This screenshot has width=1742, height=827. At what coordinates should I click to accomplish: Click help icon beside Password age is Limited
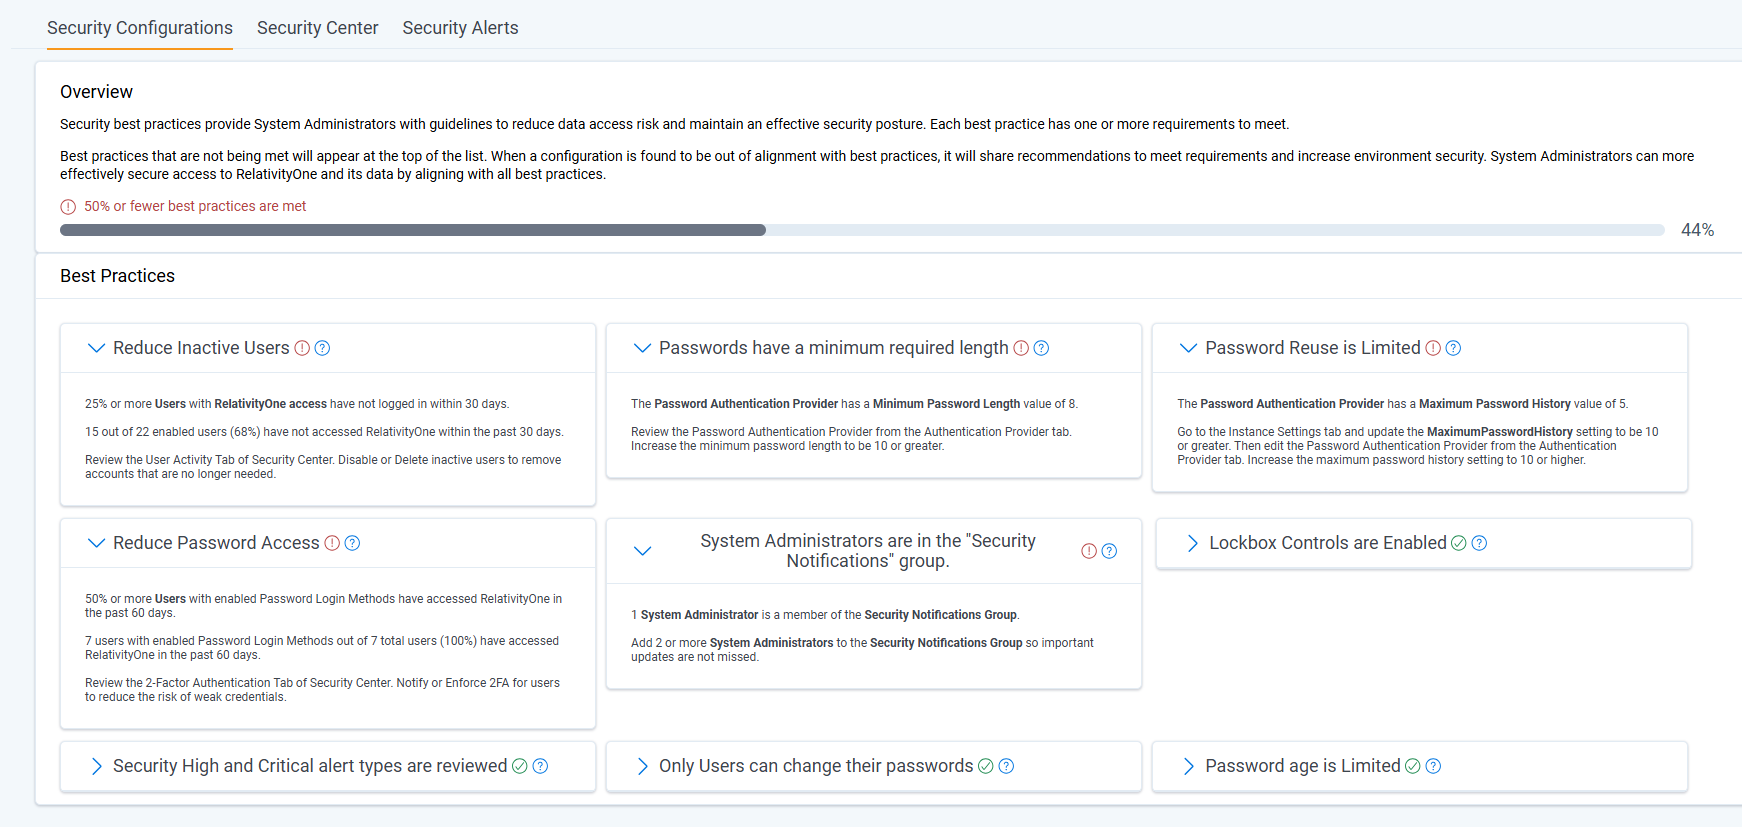click(1433, 766)
